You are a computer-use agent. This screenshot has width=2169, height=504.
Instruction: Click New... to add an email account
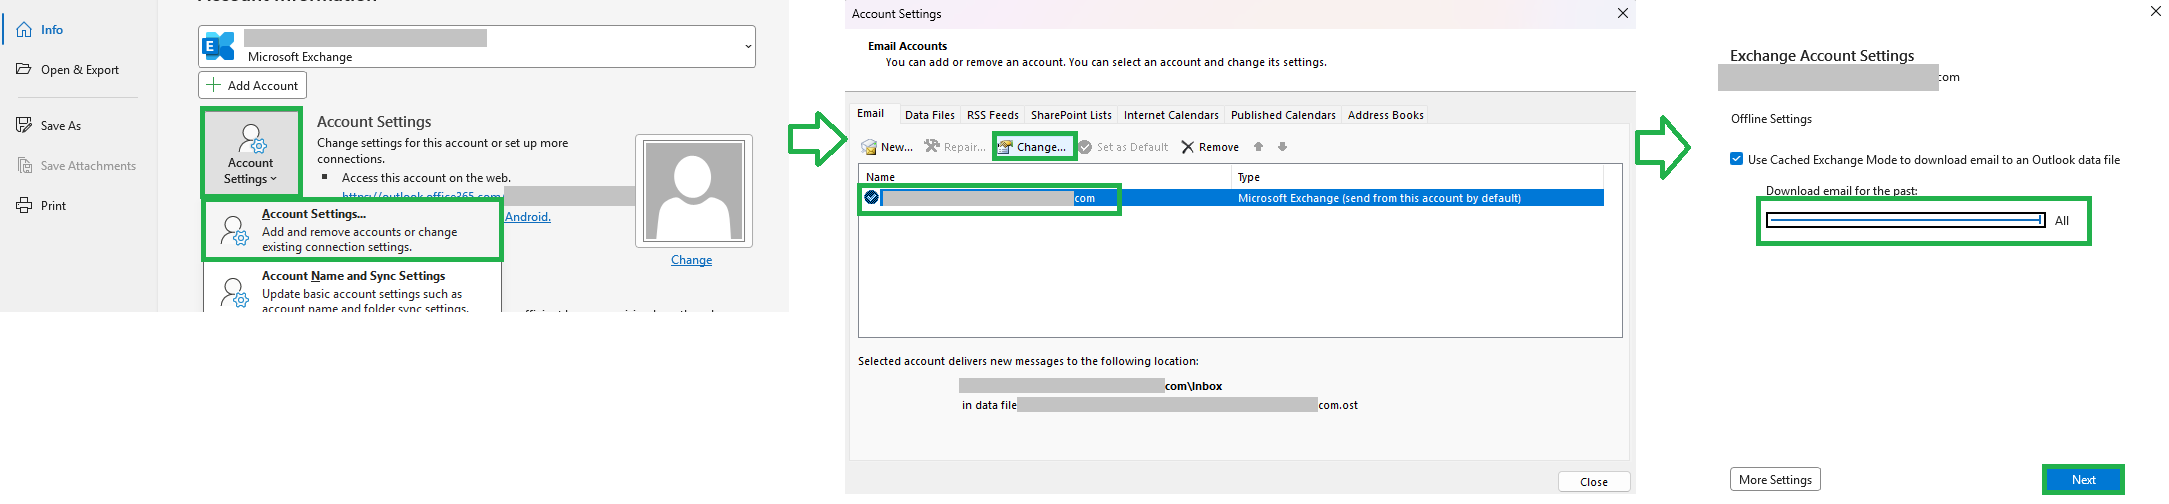[887, 147]
